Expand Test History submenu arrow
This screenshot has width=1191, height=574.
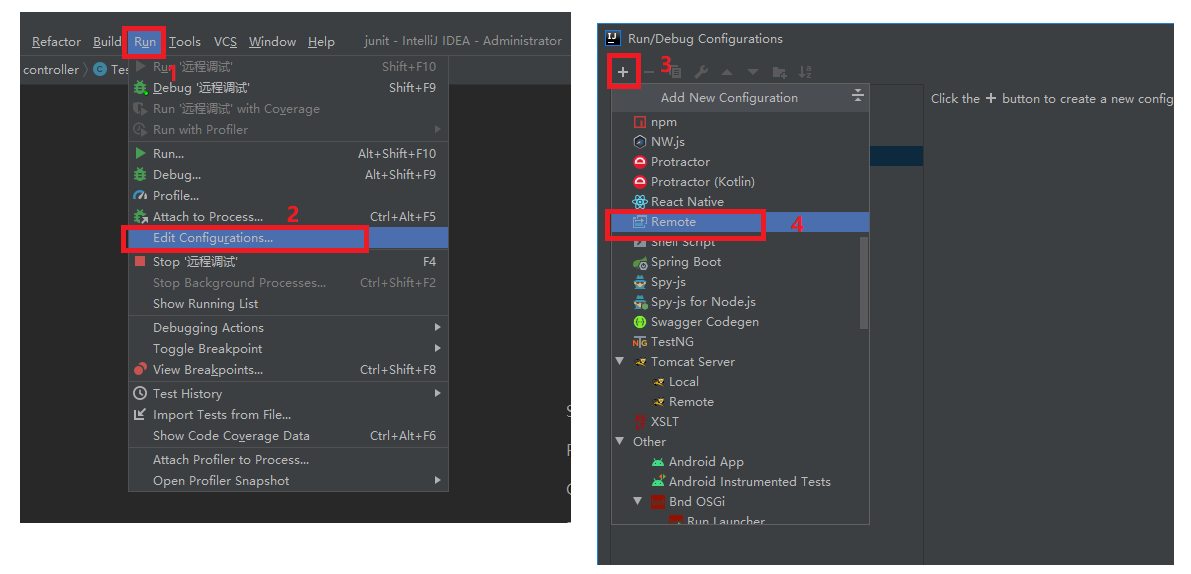coord(438,393)
